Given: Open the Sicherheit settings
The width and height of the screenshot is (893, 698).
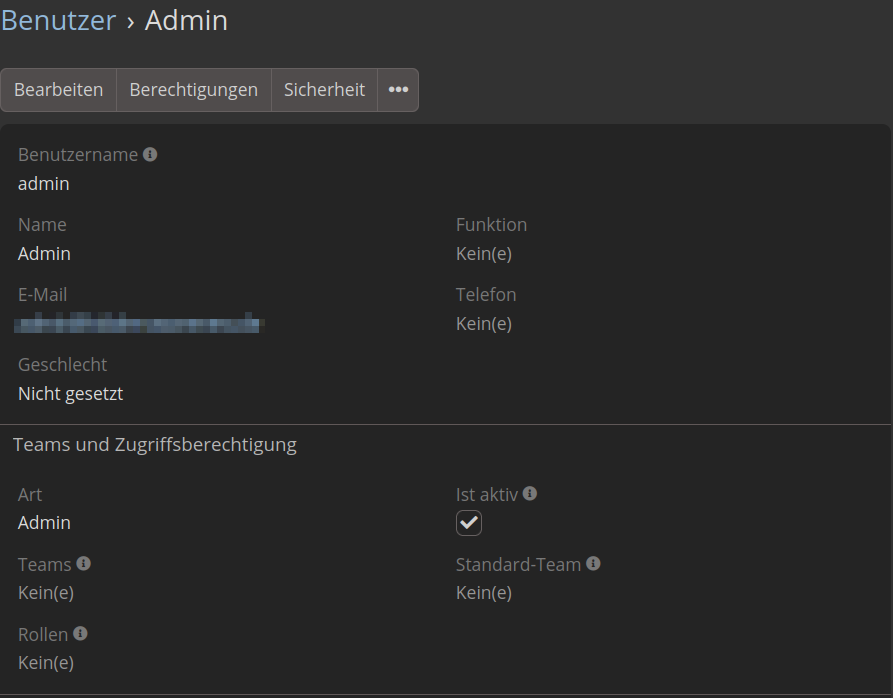Looking at the screenshot, I should [324, 90].
